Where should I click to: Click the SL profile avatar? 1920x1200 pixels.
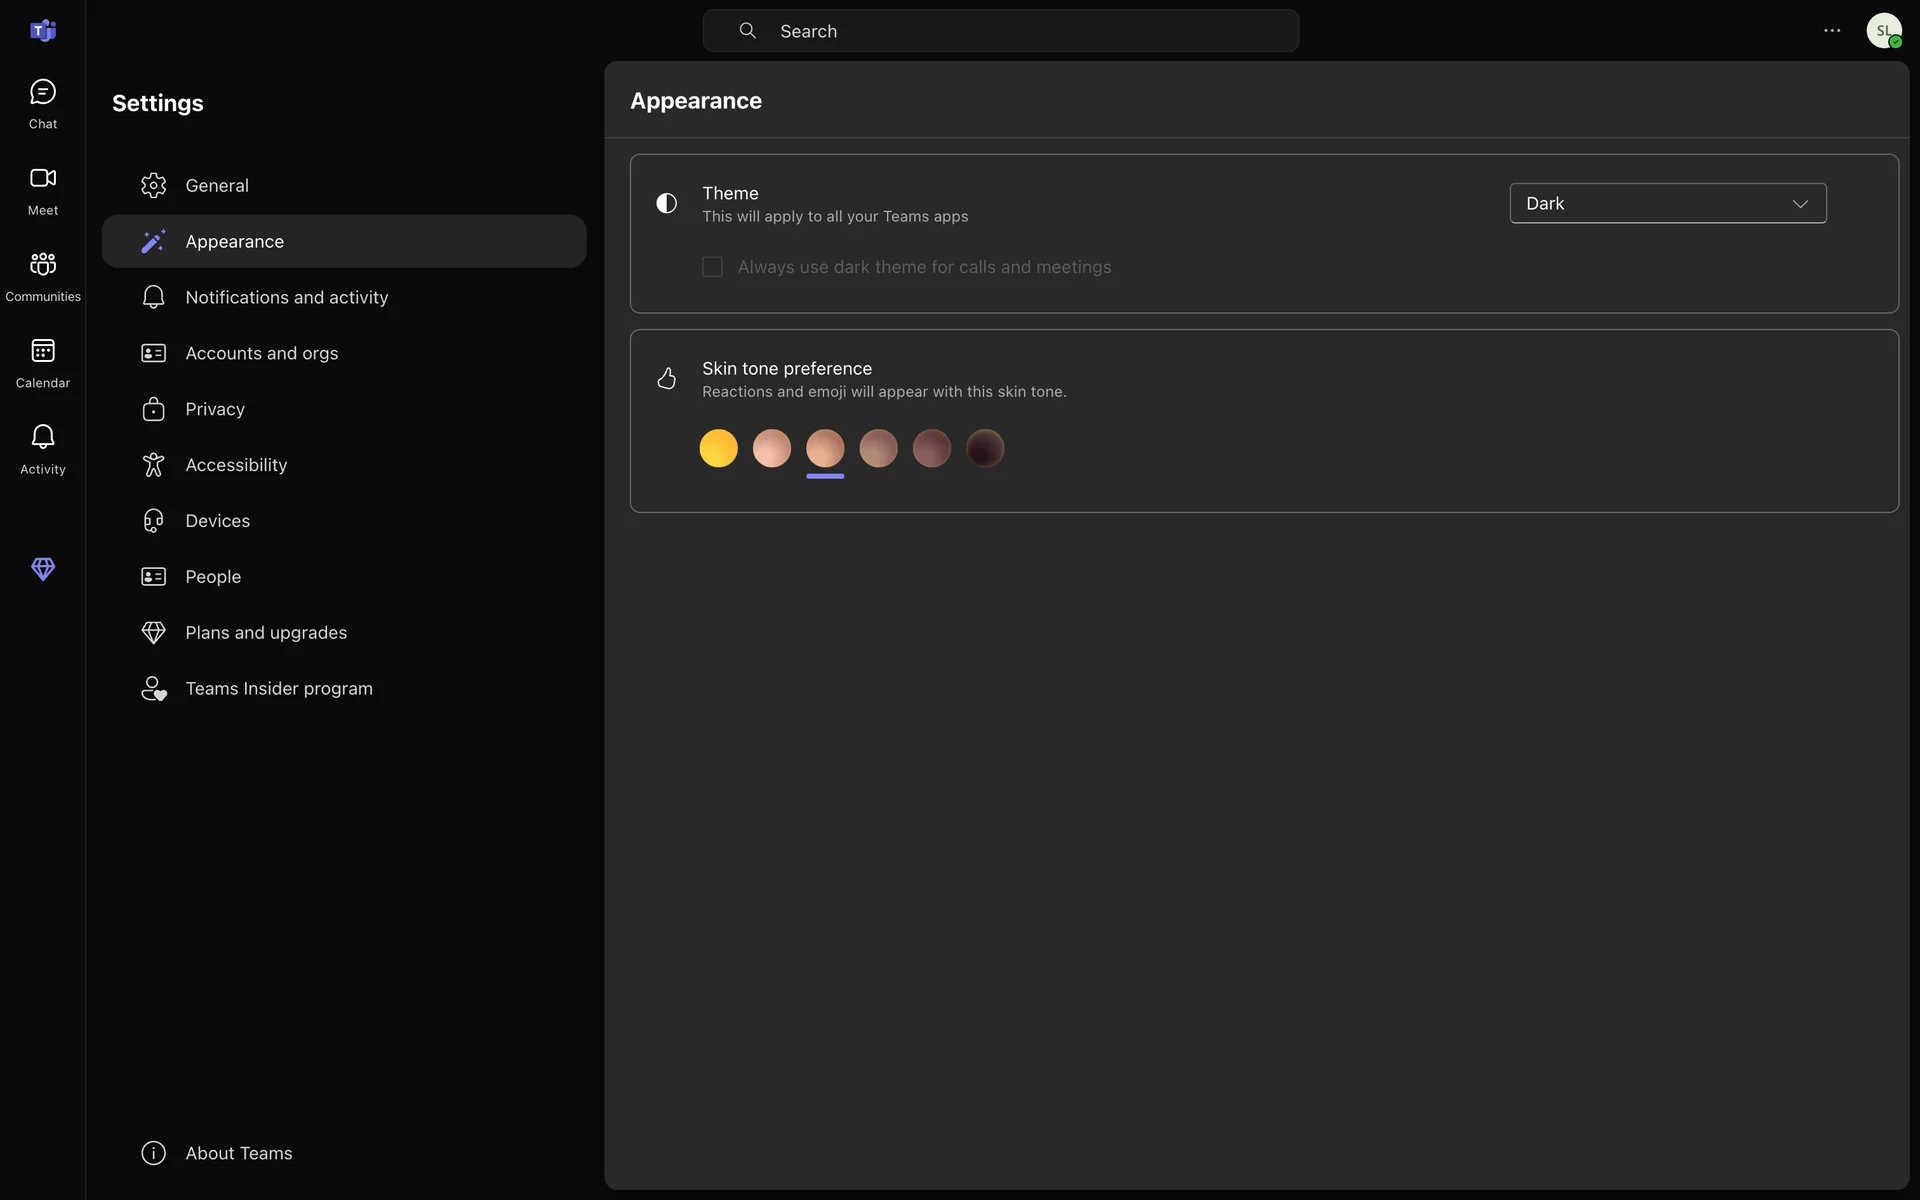tap(1883, 31)
